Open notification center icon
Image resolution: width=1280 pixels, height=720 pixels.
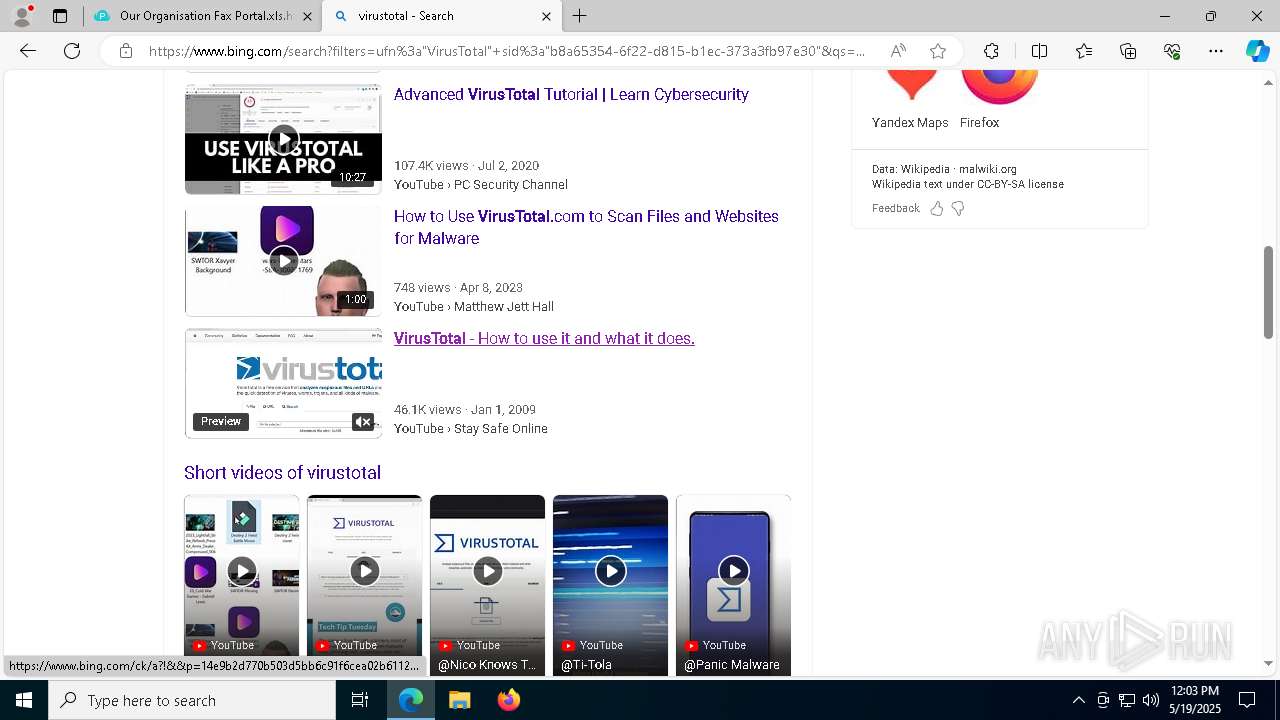point(1247,700)
